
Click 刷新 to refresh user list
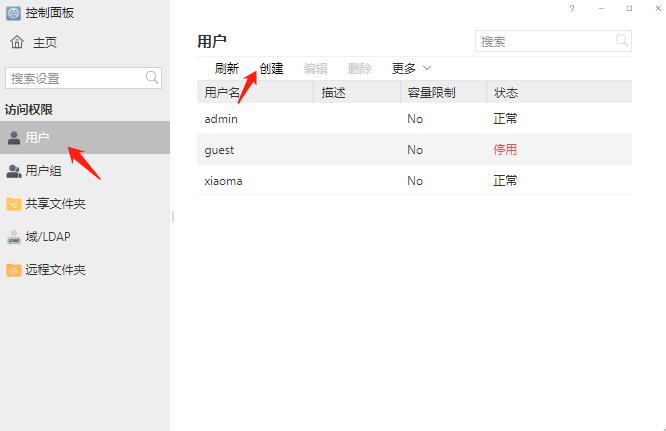pos(227,69)
